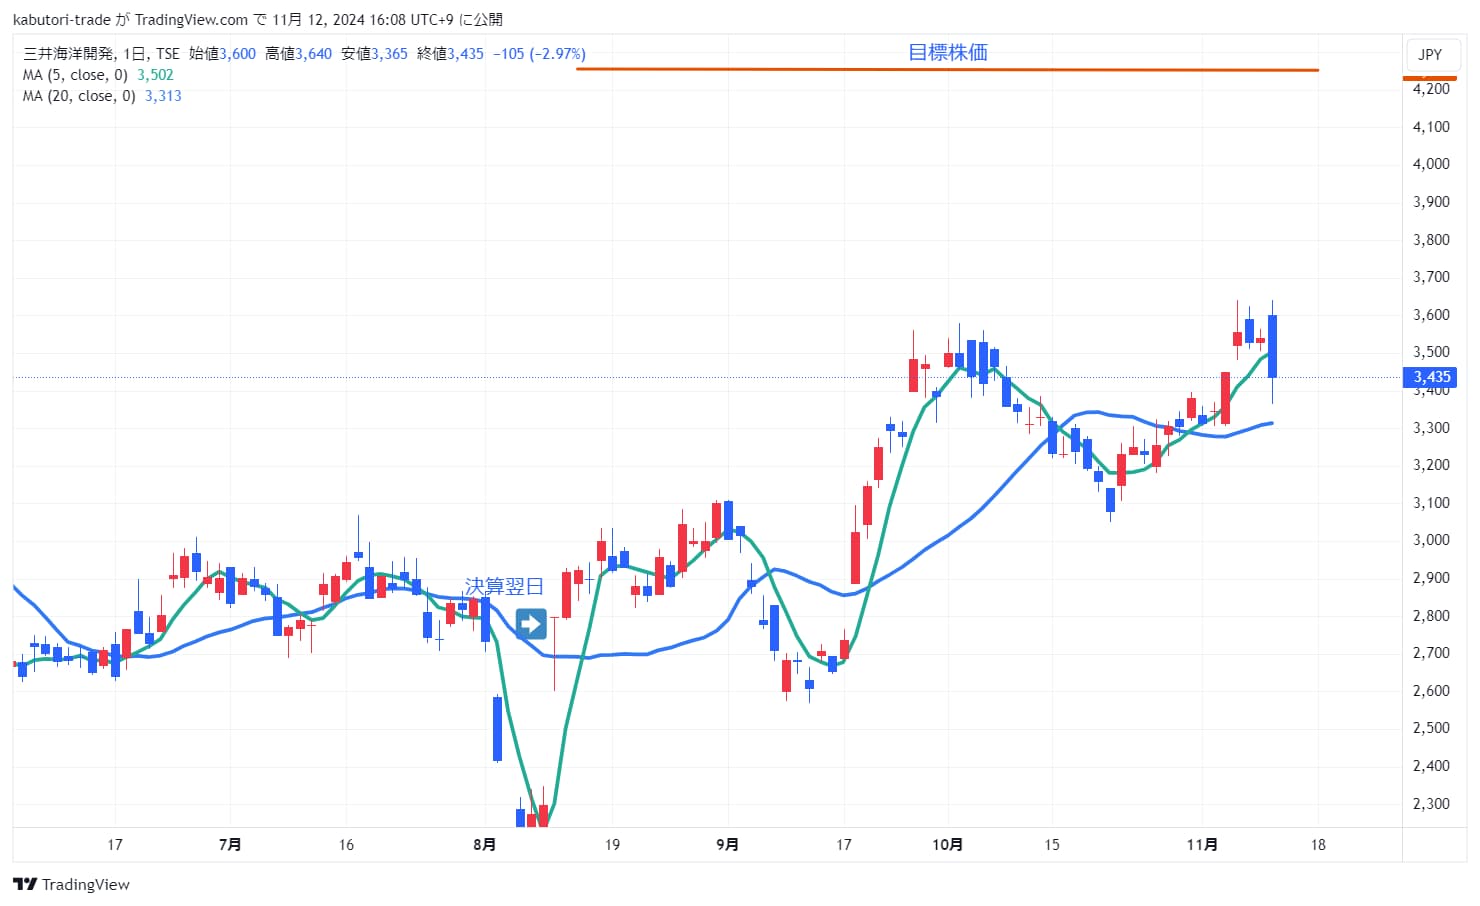Viewport: 1480px width, 906px height.
Task: Click the change value −105 (−2.97%)
Action: [539, 54]
